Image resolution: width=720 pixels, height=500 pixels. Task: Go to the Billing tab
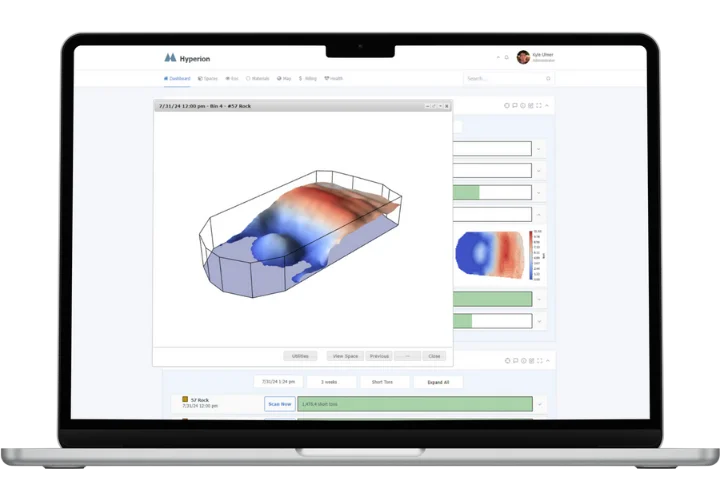(307, 78)
